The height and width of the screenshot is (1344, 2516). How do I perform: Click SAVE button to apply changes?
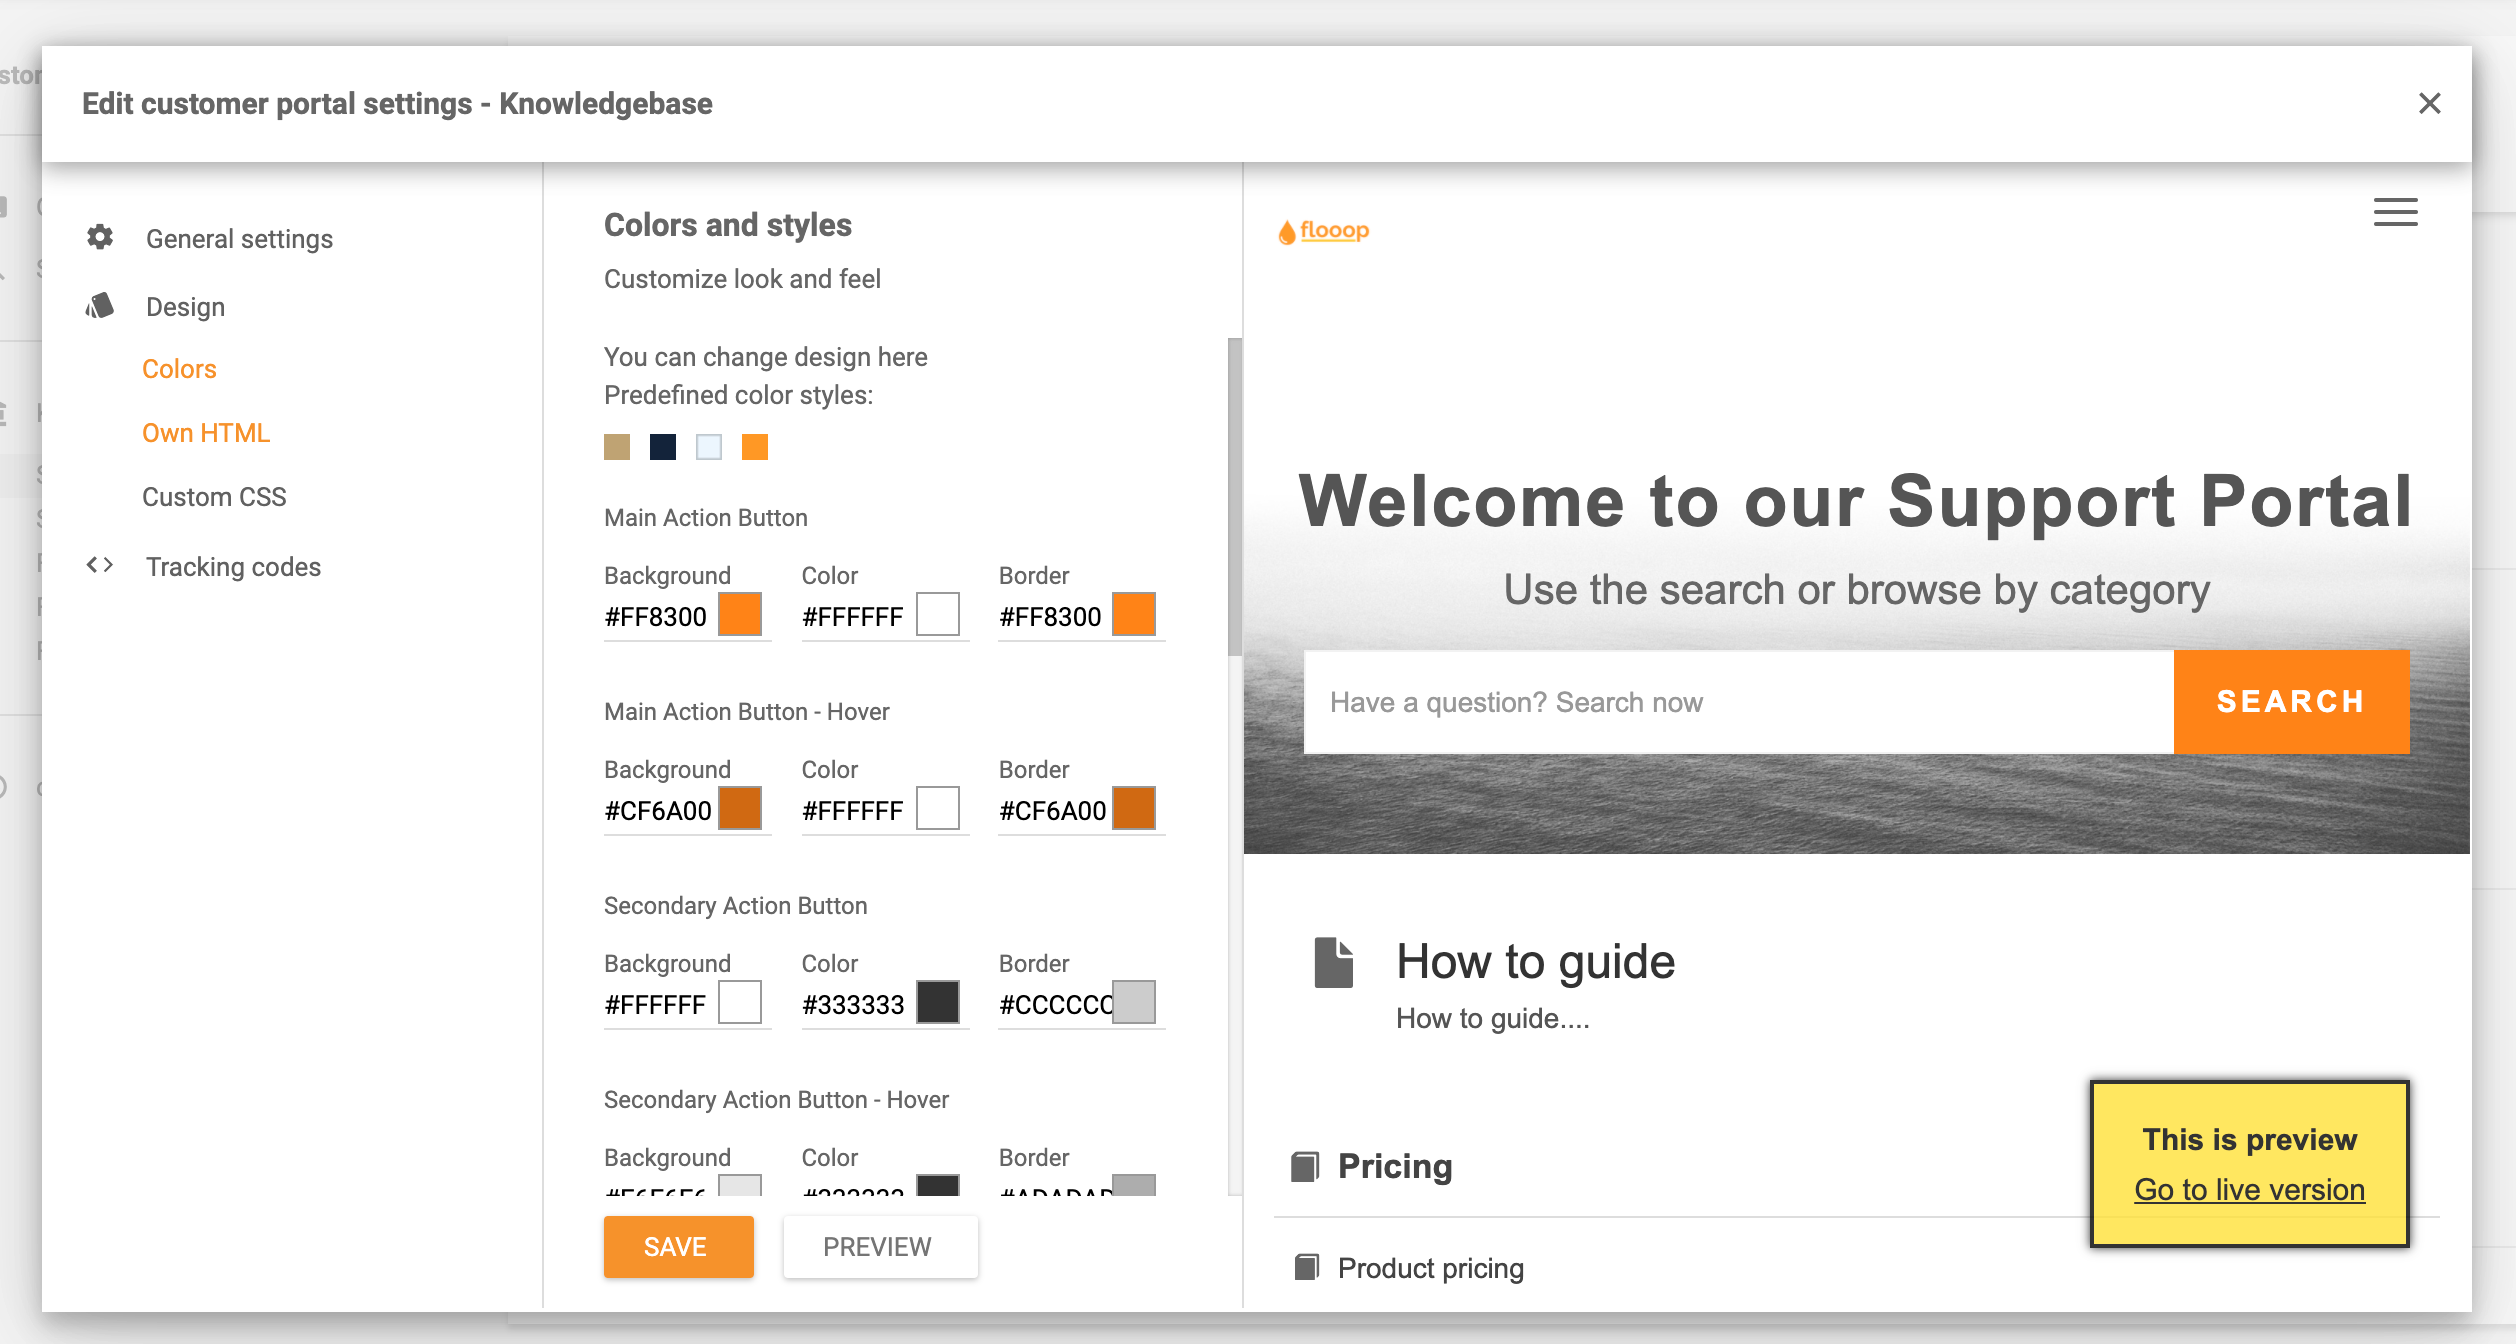coord(672,1246)
